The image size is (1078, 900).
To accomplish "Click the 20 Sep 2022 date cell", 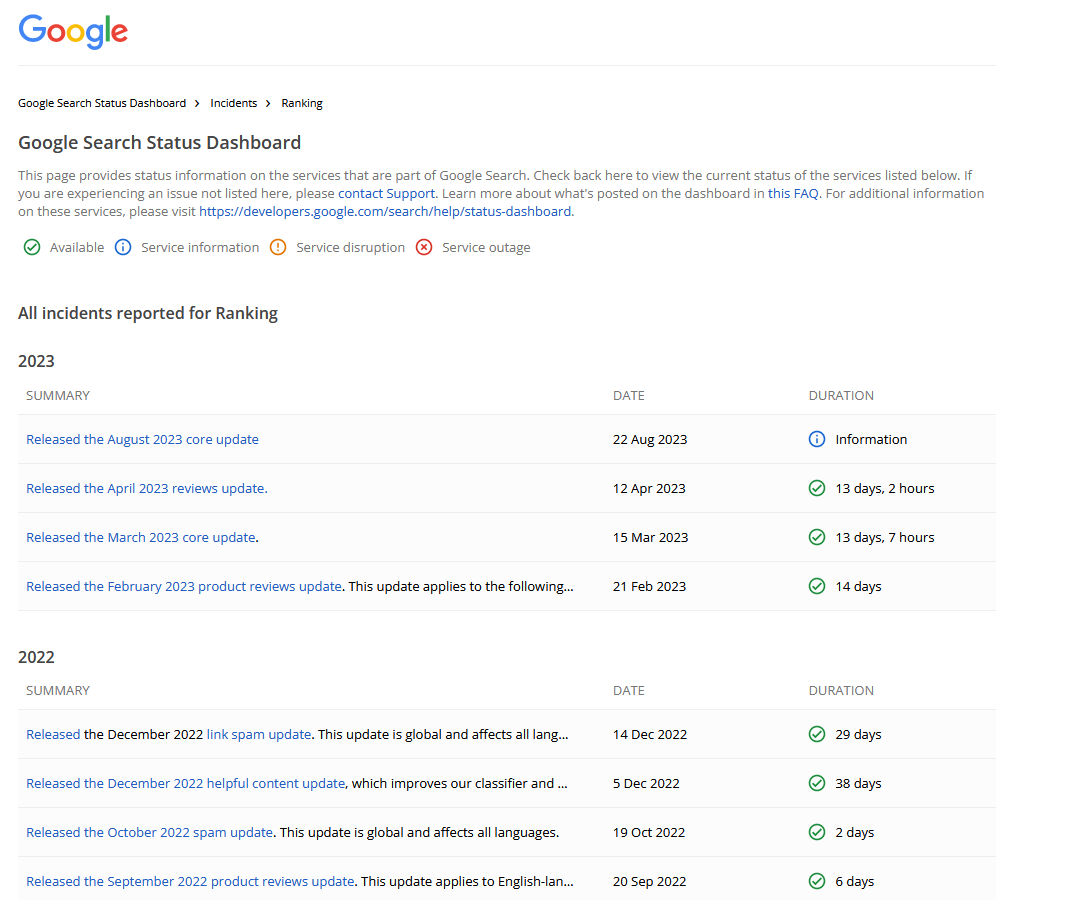I will coord(649,881).
